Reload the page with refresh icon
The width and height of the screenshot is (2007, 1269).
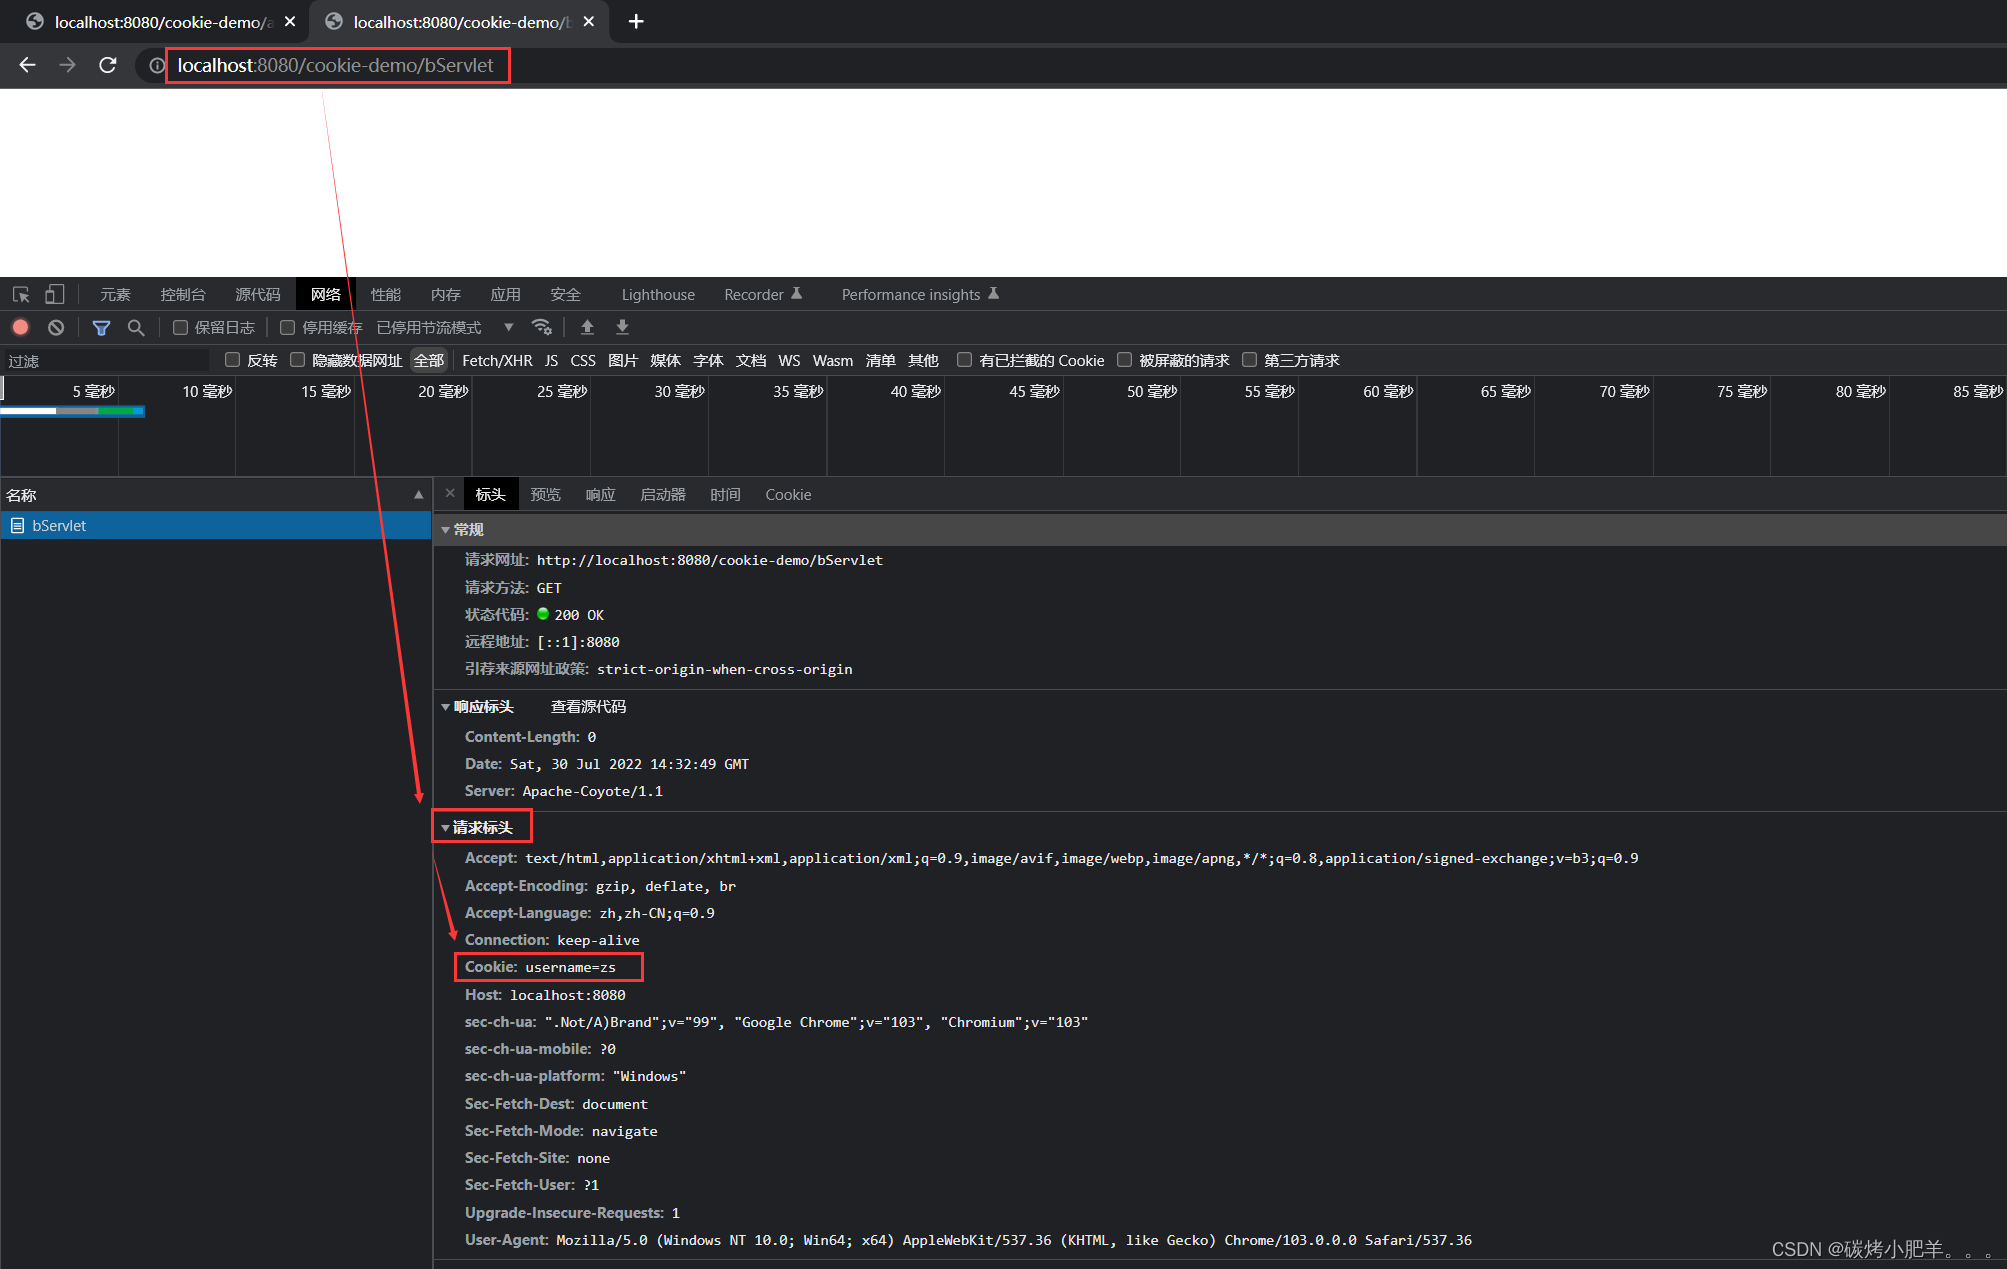point(108,65)
